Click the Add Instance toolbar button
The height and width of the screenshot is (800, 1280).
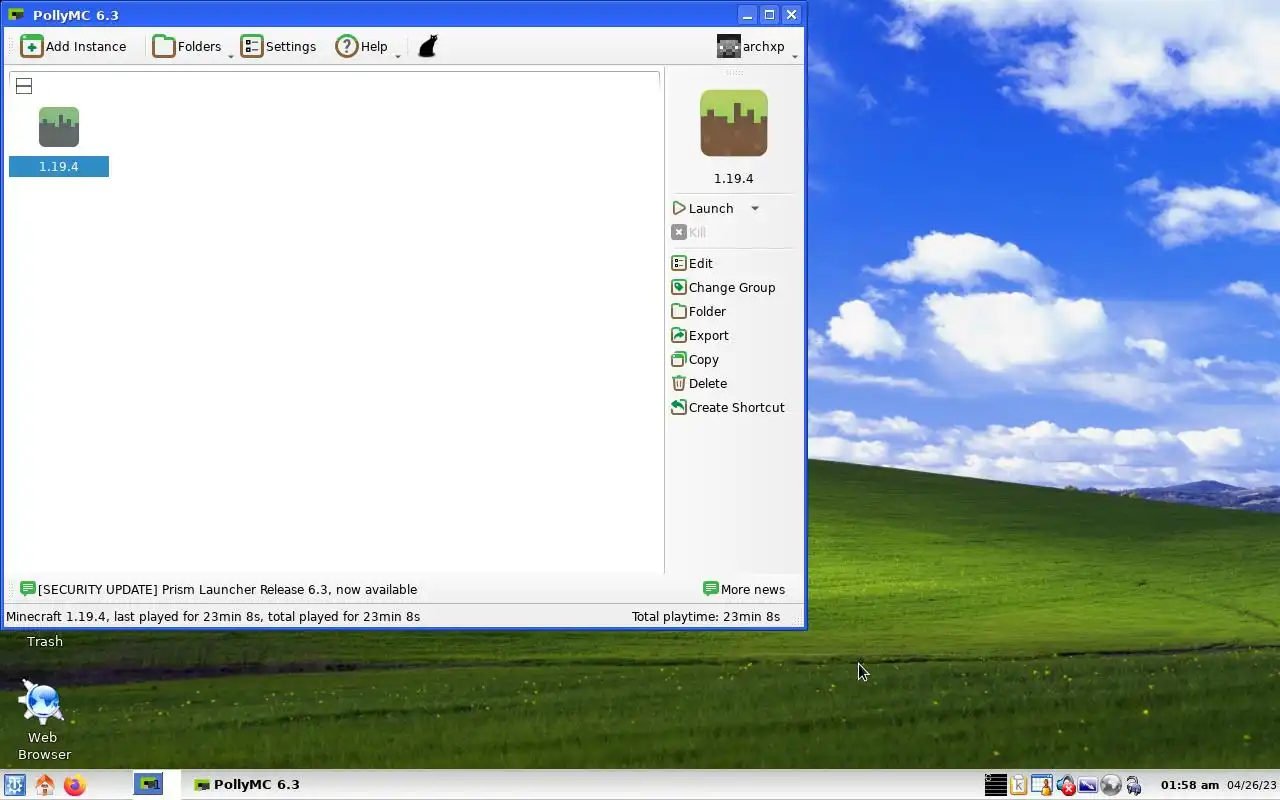coord(74,46)
